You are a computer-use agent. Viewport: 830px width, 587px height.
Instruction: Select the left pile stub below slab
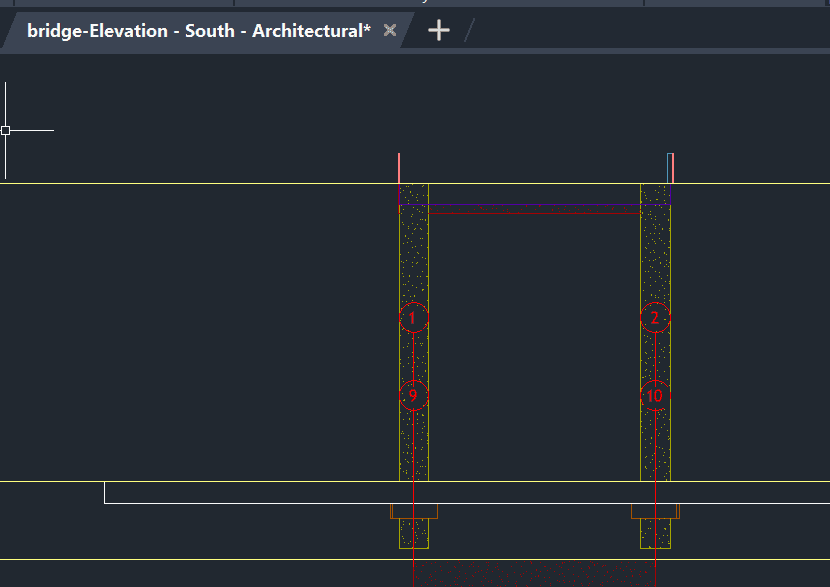pos(414,534)
